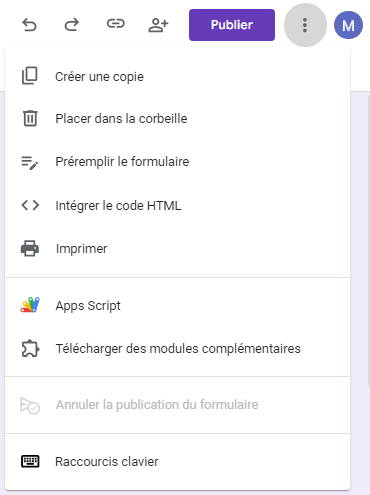Open the Apps Script menu item
This screenshot has height=495, width=370.
point(177,305)
